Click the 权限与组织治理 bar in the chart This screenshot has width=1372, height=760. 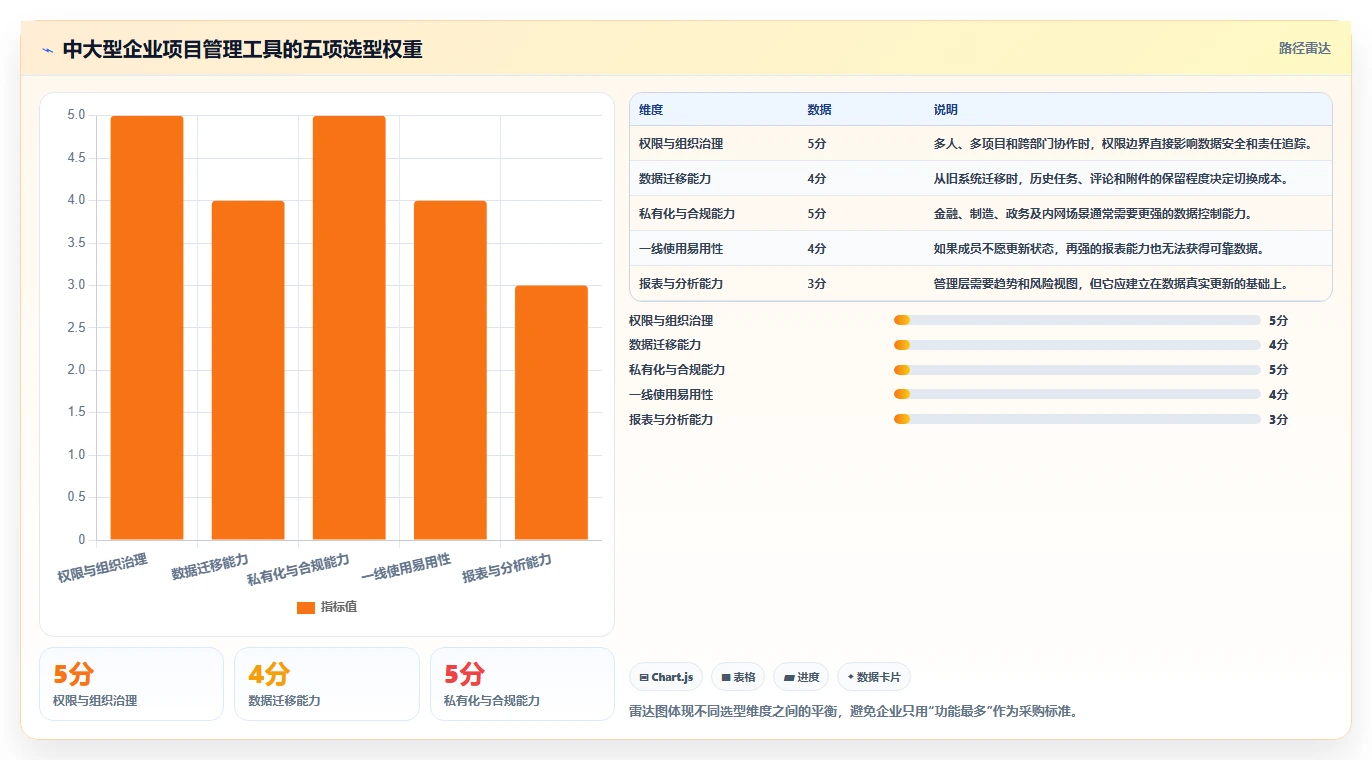coord(147,328)
